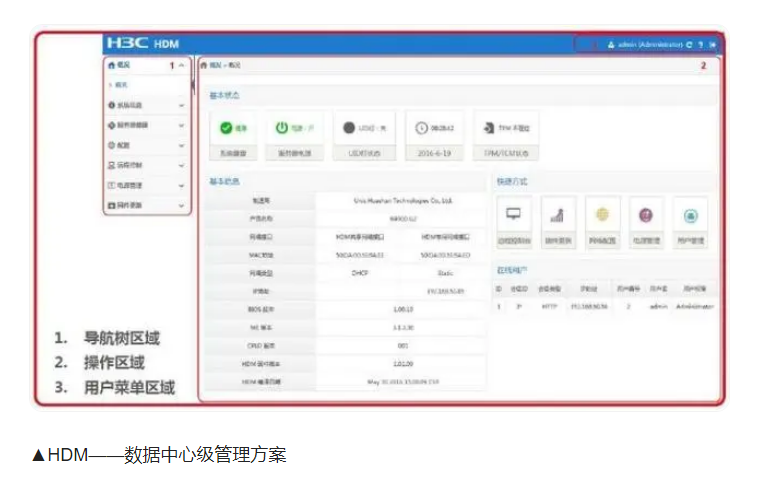Open the purple power management shortcut
Viewport: 772px width, 479px height.
pyautogui.click(x=646, y=215)
